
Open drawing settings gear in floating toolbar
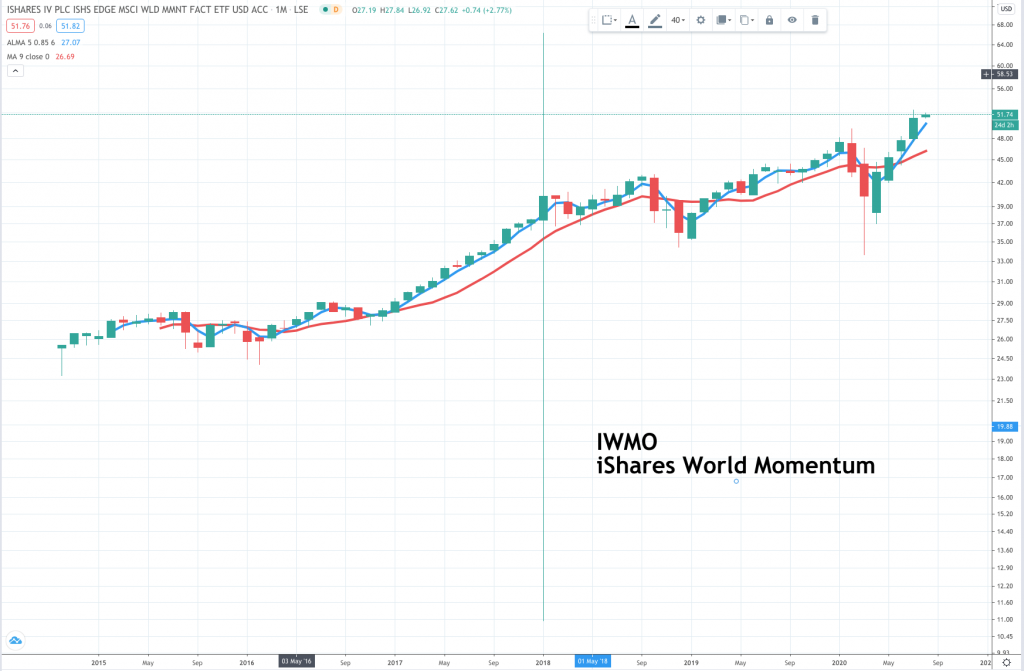click(x=701, y=20)
